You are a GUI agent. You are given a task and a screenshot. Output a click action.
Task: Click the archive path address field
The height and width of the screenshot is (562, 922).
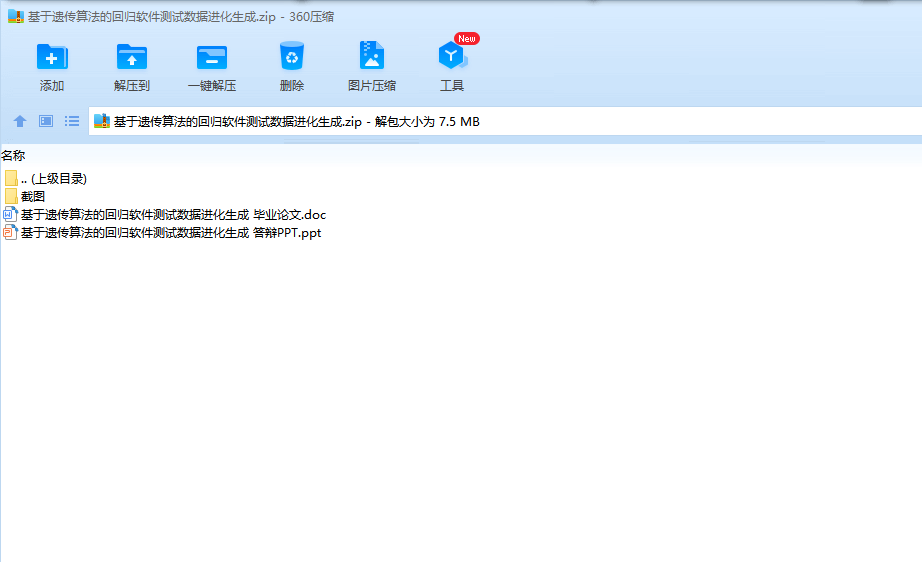coord(505,121)
